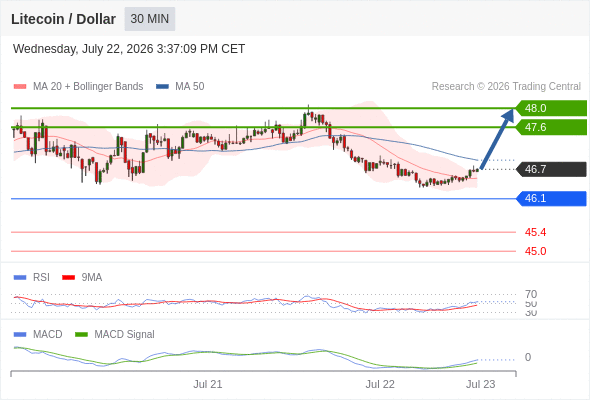Click the MA 50 legend label
Viewport: 590px width, 400px height.
(x=190, y=87)
